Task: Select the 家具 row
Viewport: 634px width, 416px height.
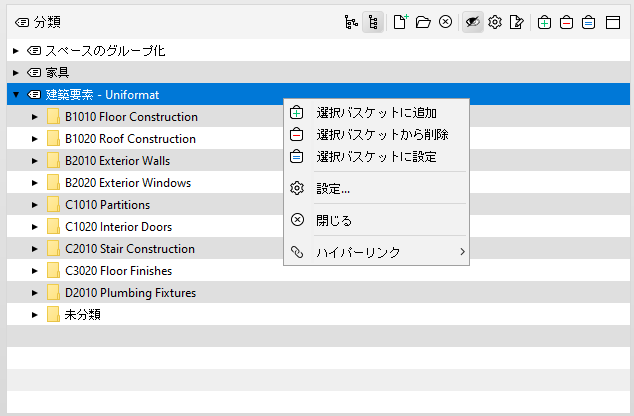Action: 318,73
